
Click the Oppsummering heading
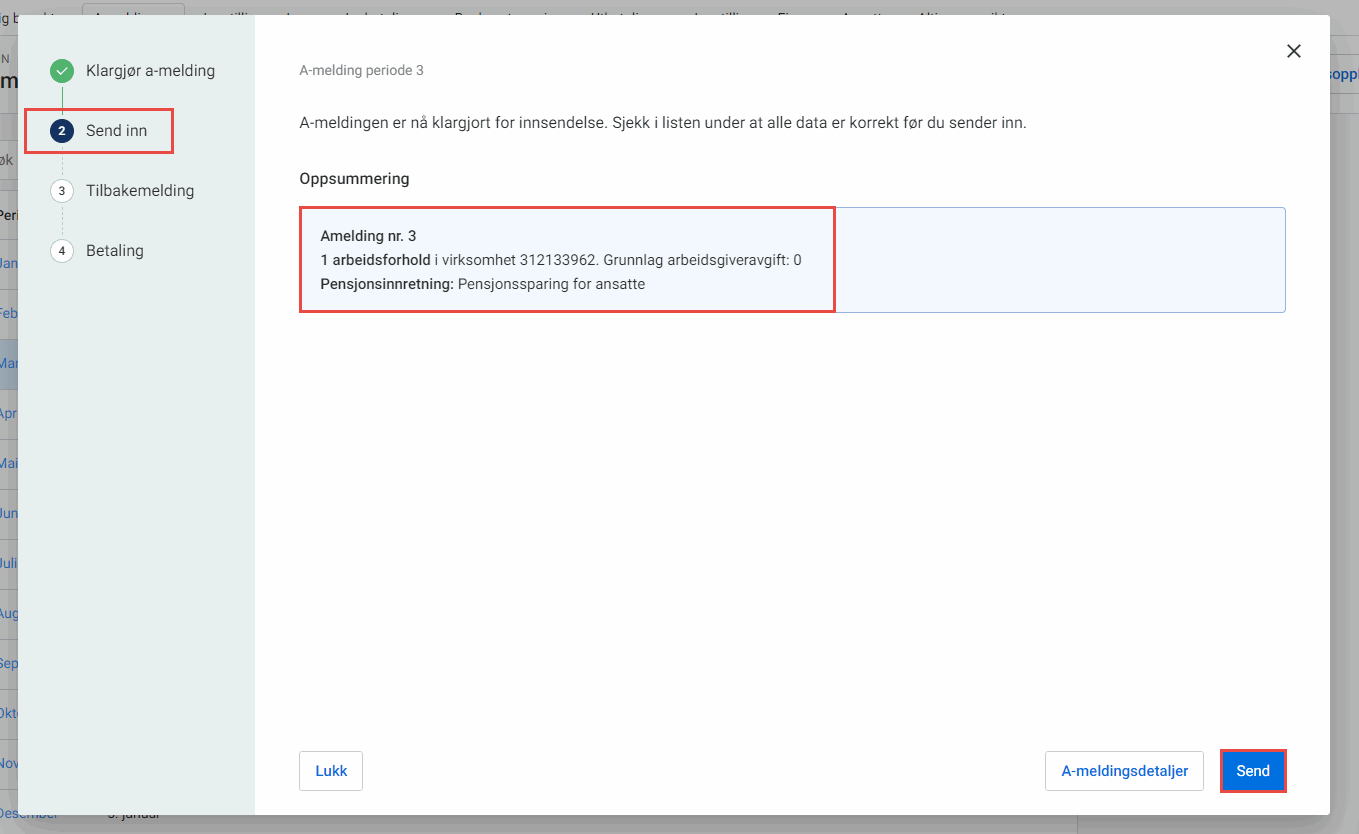coord(354,179)
